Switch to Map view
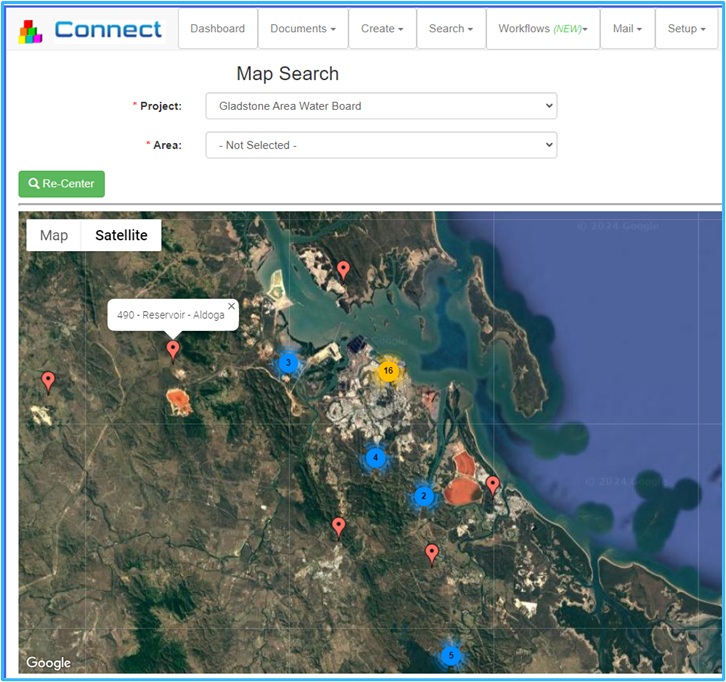Screen dimensions: 726x682 coord(54,235)
